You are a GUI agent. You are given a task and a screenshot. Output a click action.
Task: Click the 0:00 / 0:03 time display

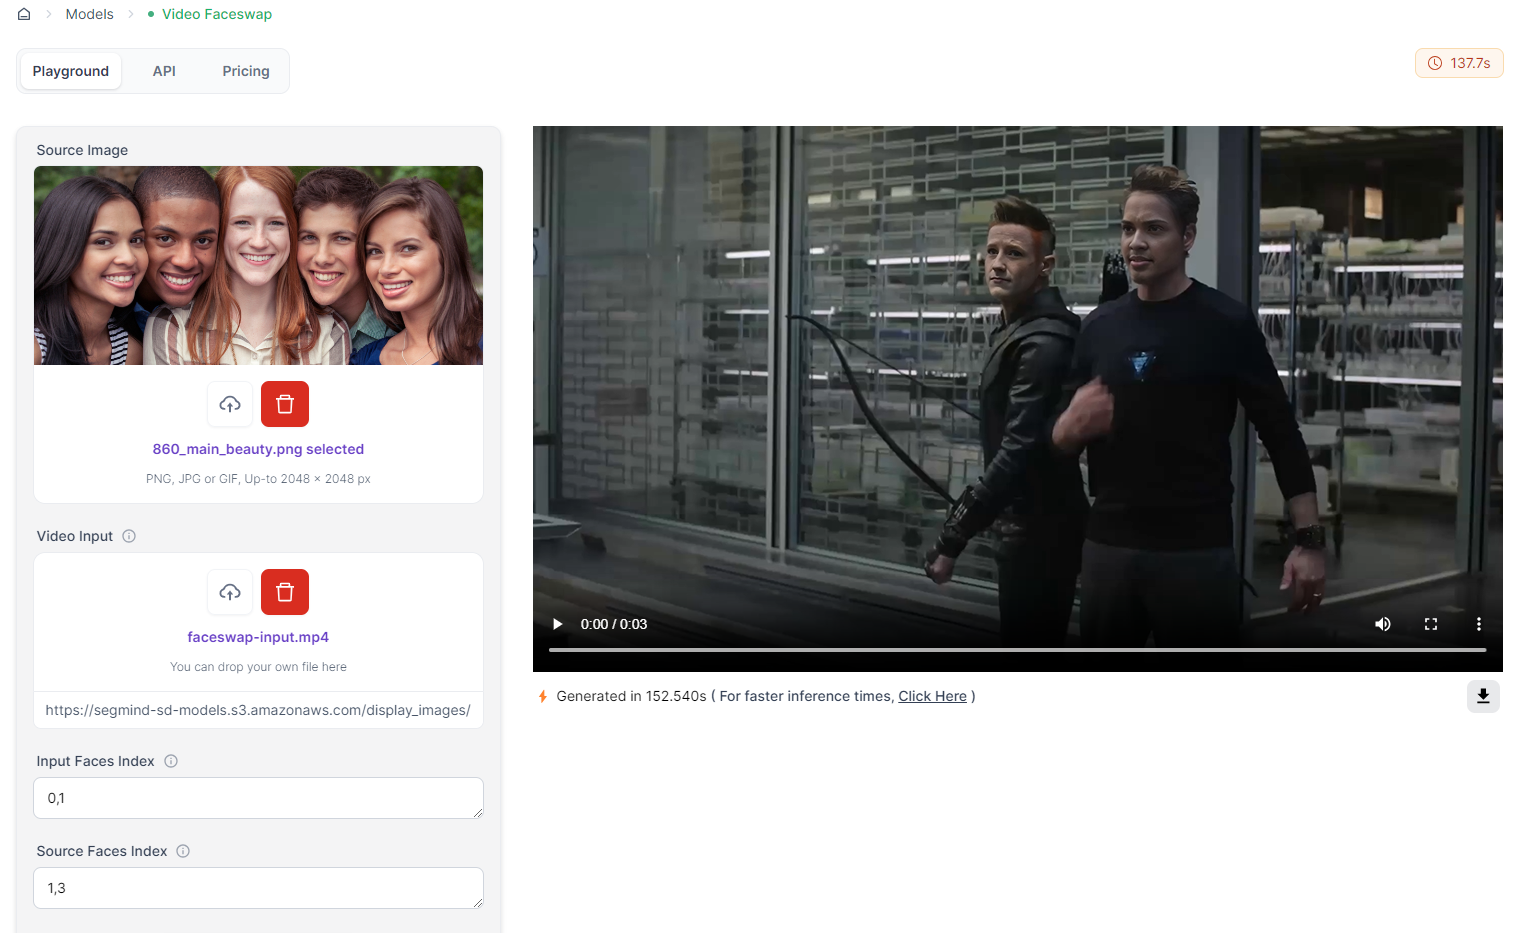[614, 624]
